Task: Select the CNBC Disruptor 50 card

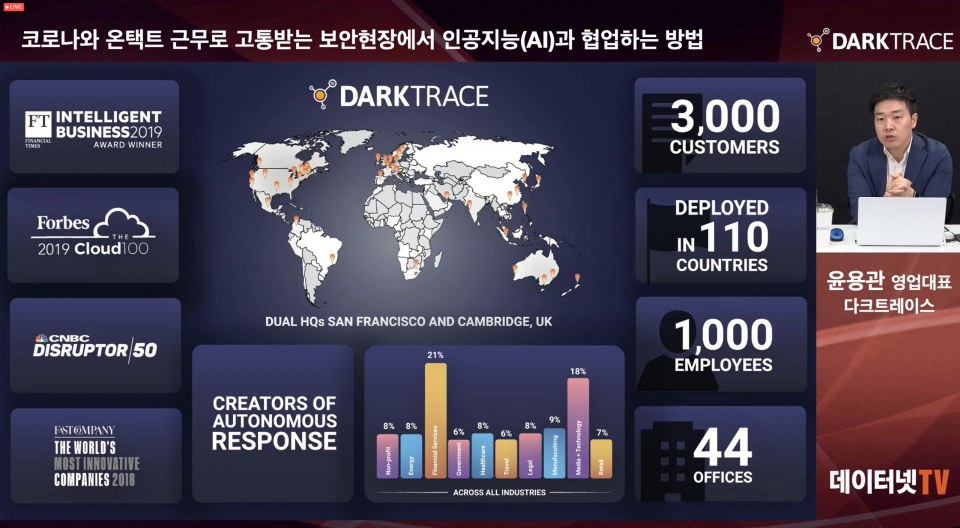Action: [96, 345]
